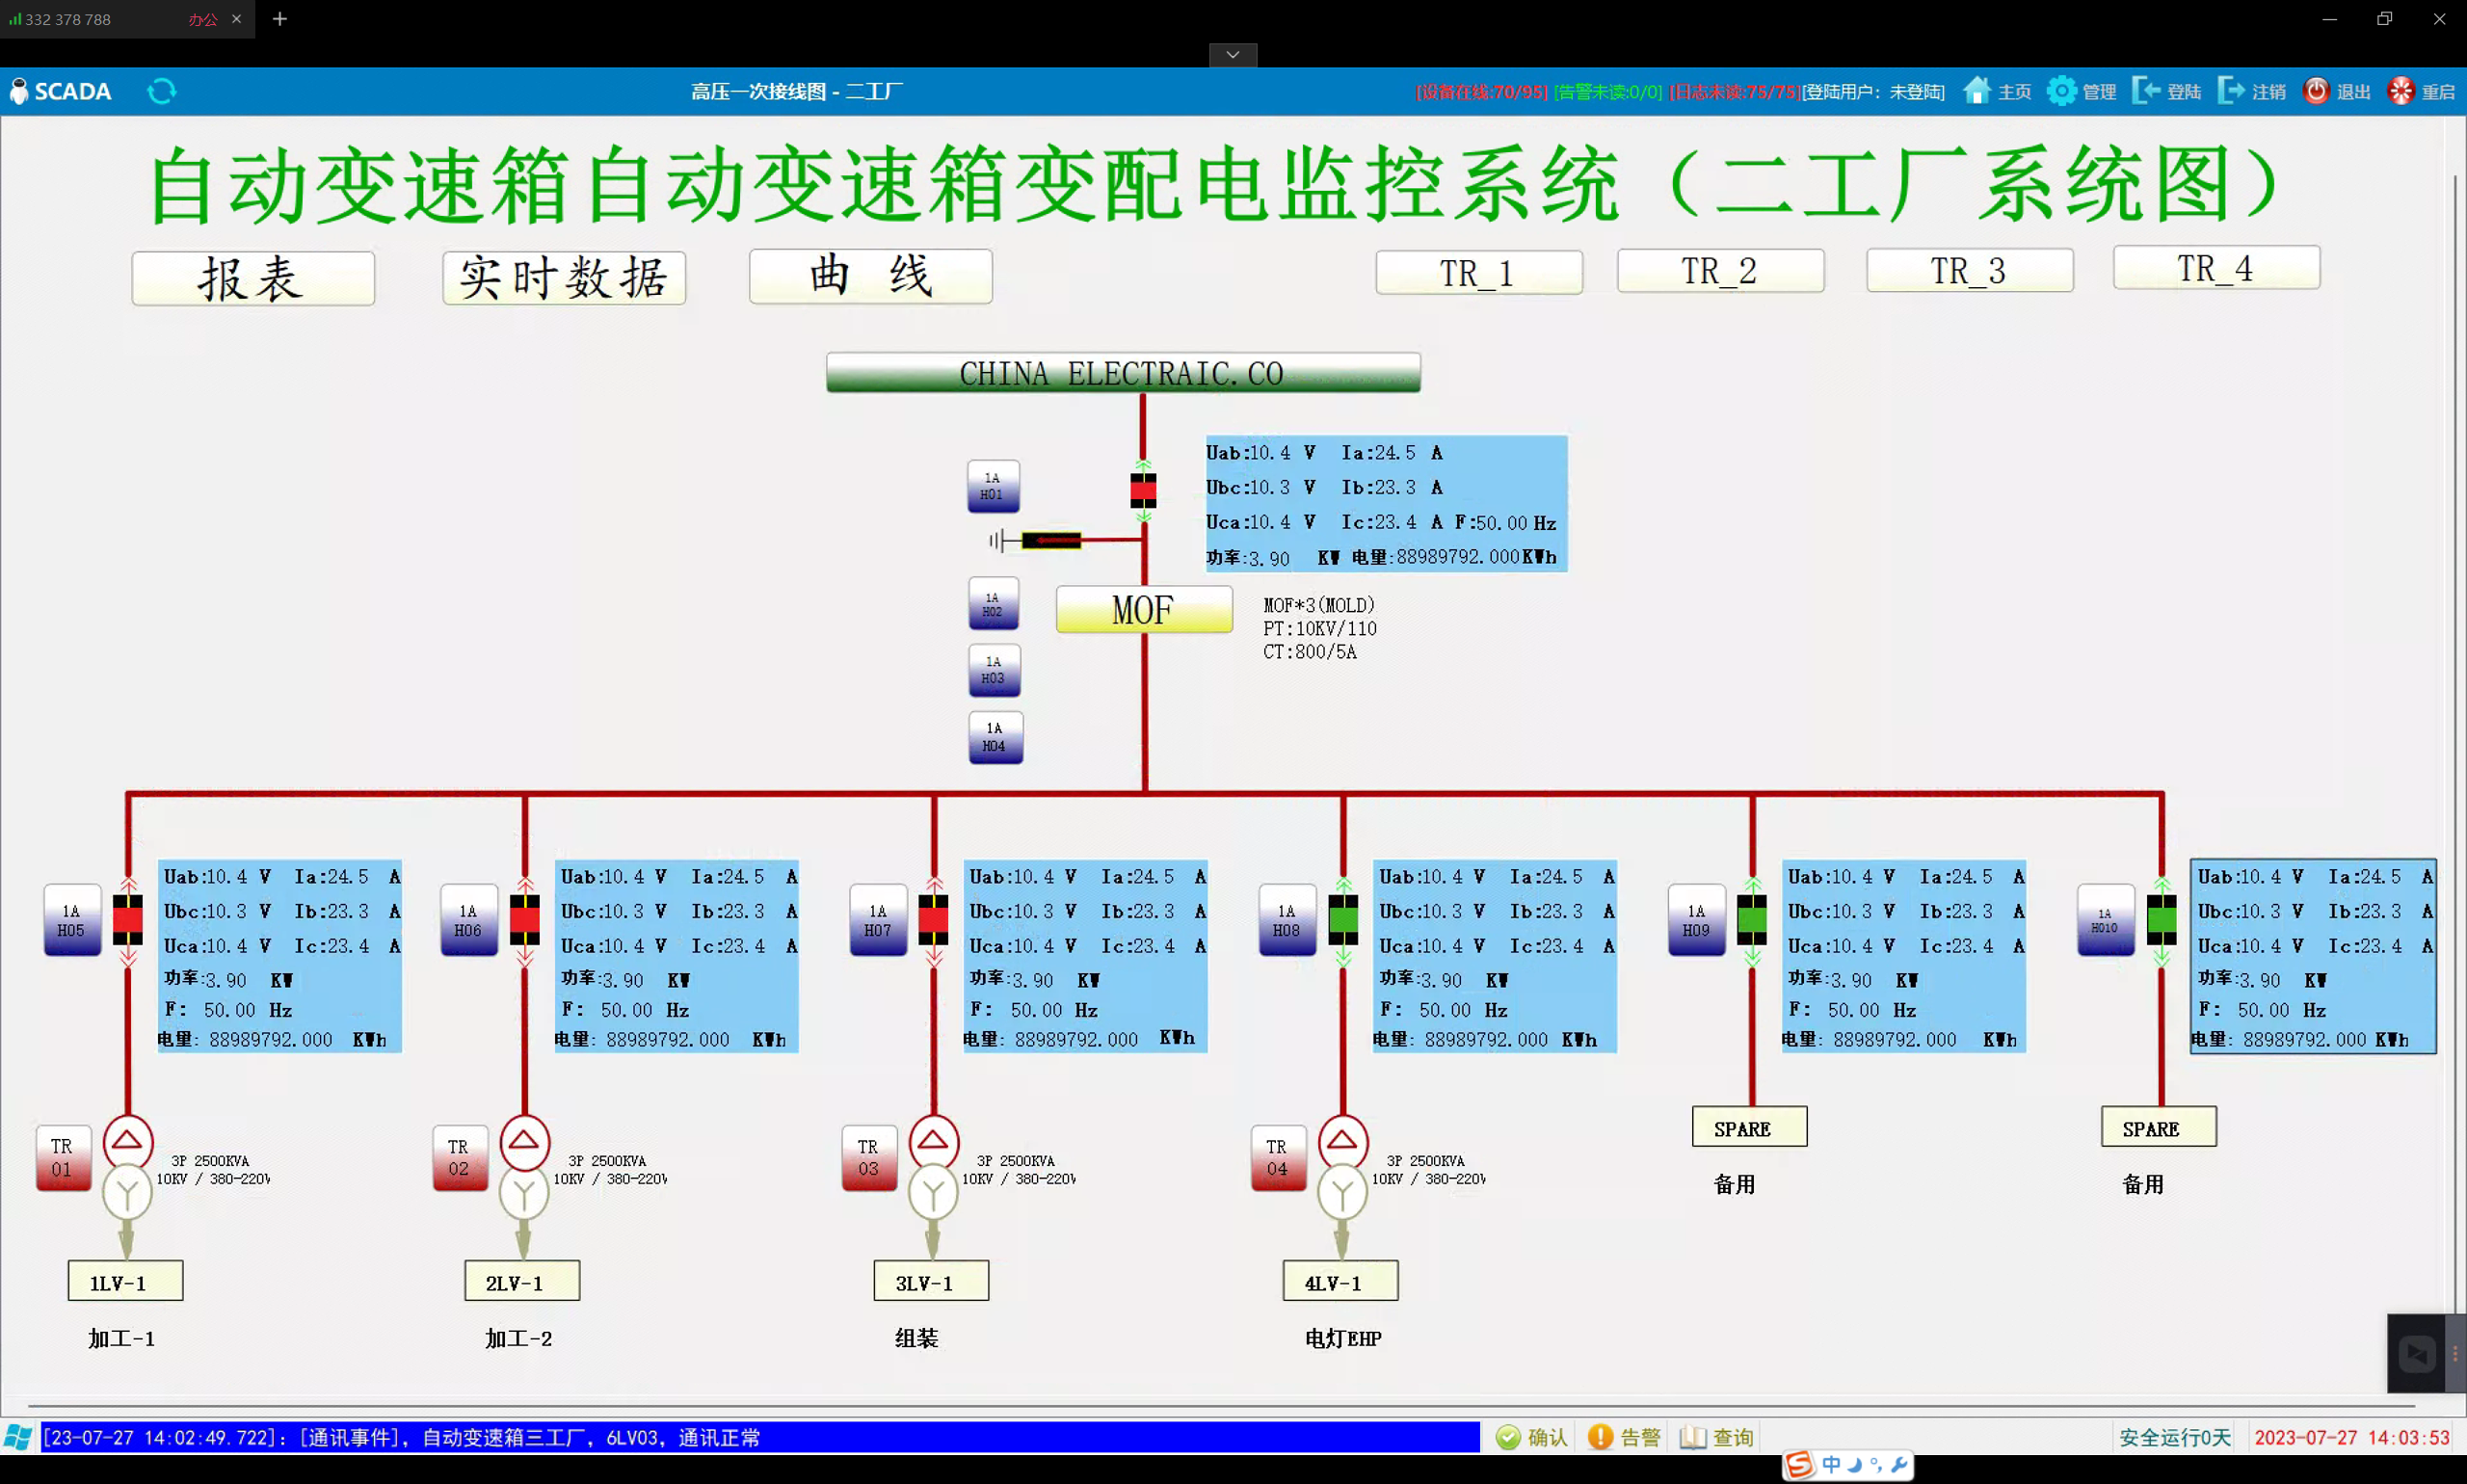Click the 登陆 login icon
The image size is (2467, 1484).
pos(2146,91)
